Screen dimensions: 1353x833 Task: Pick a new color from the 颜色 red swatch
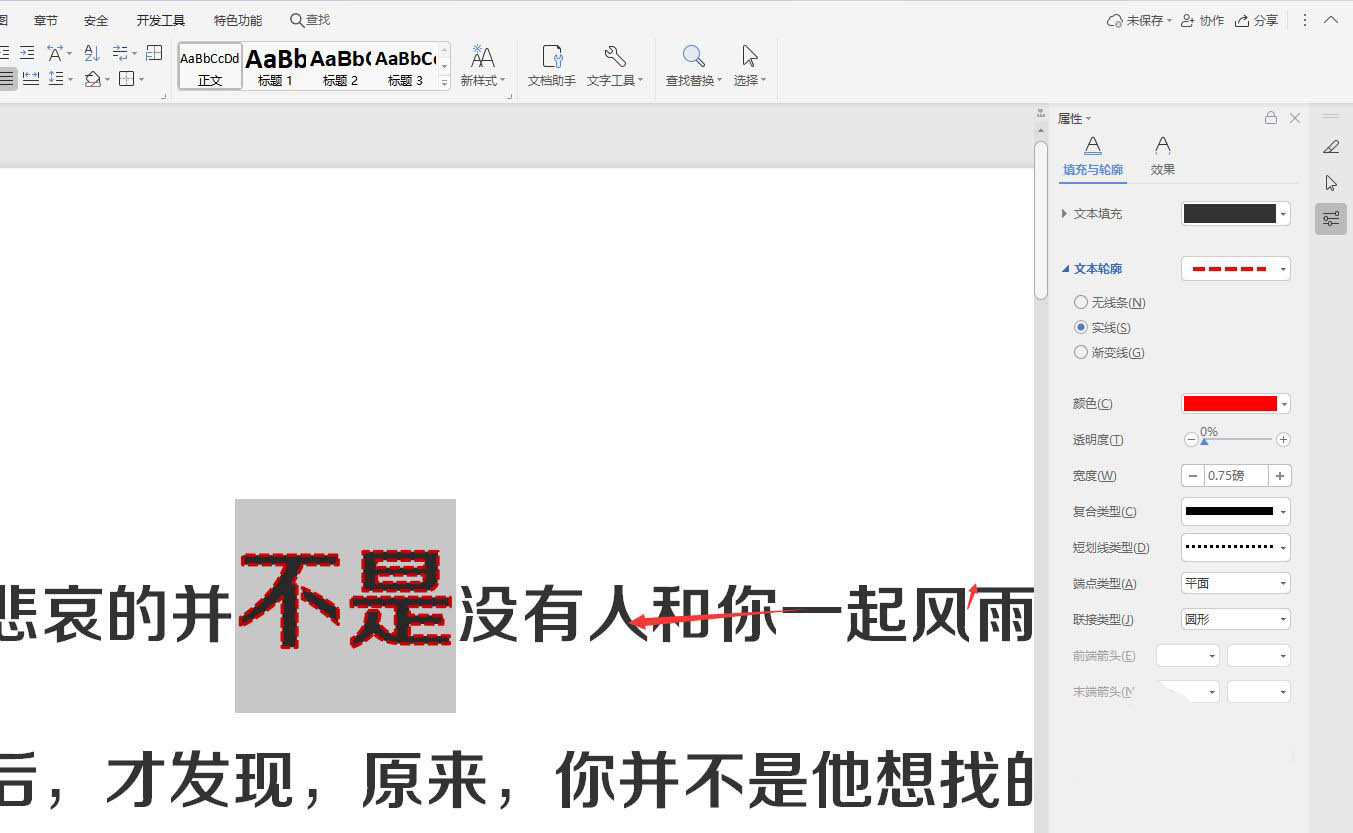pyautogui.click(x=1228, y=403)
